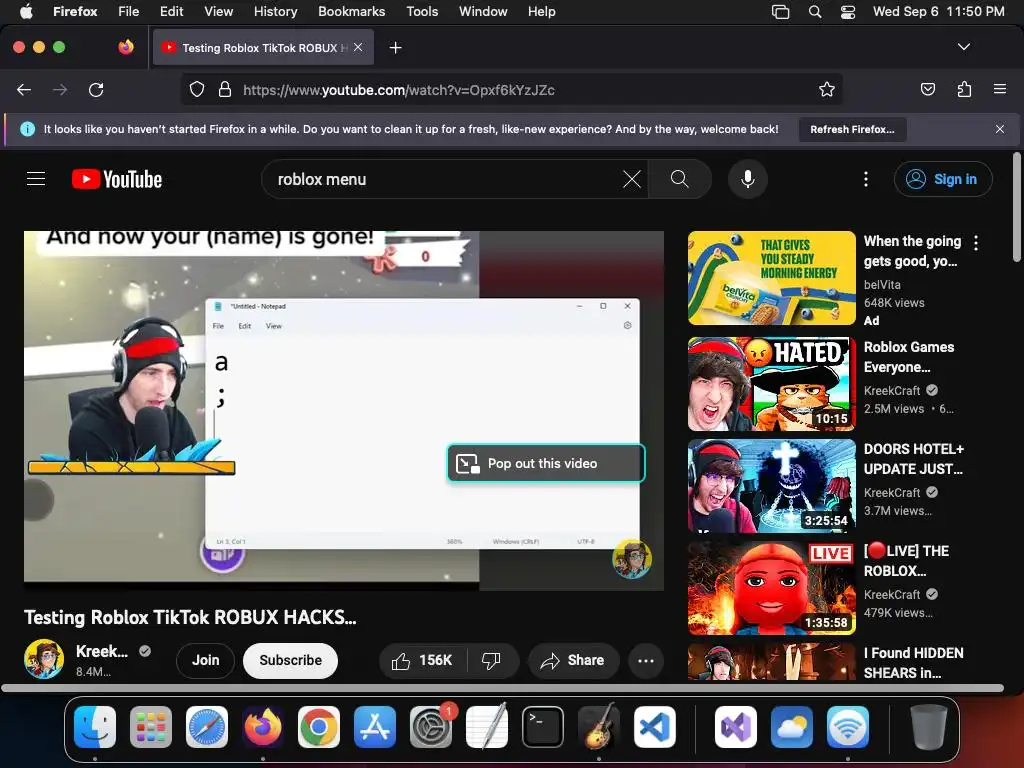
Task: Like the video showing 156K likes
Action: point(423,660)
